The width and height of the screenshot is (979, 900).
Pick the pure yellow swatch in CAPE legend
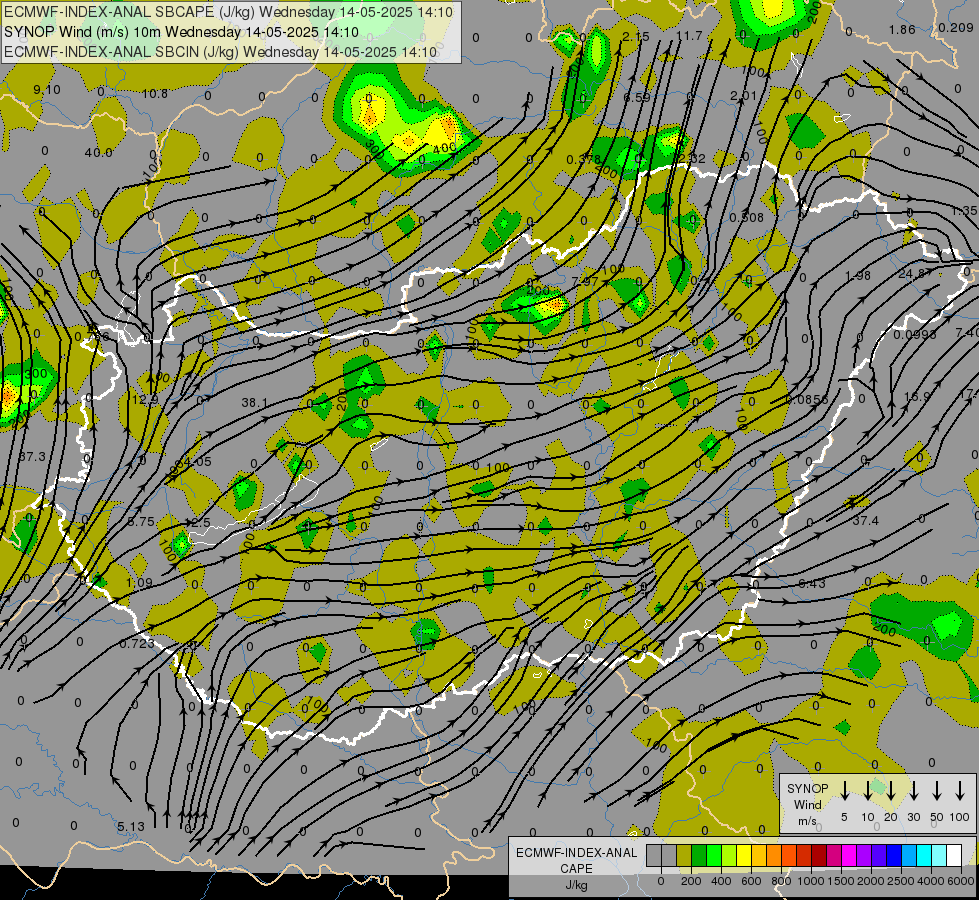coord(744,855)
